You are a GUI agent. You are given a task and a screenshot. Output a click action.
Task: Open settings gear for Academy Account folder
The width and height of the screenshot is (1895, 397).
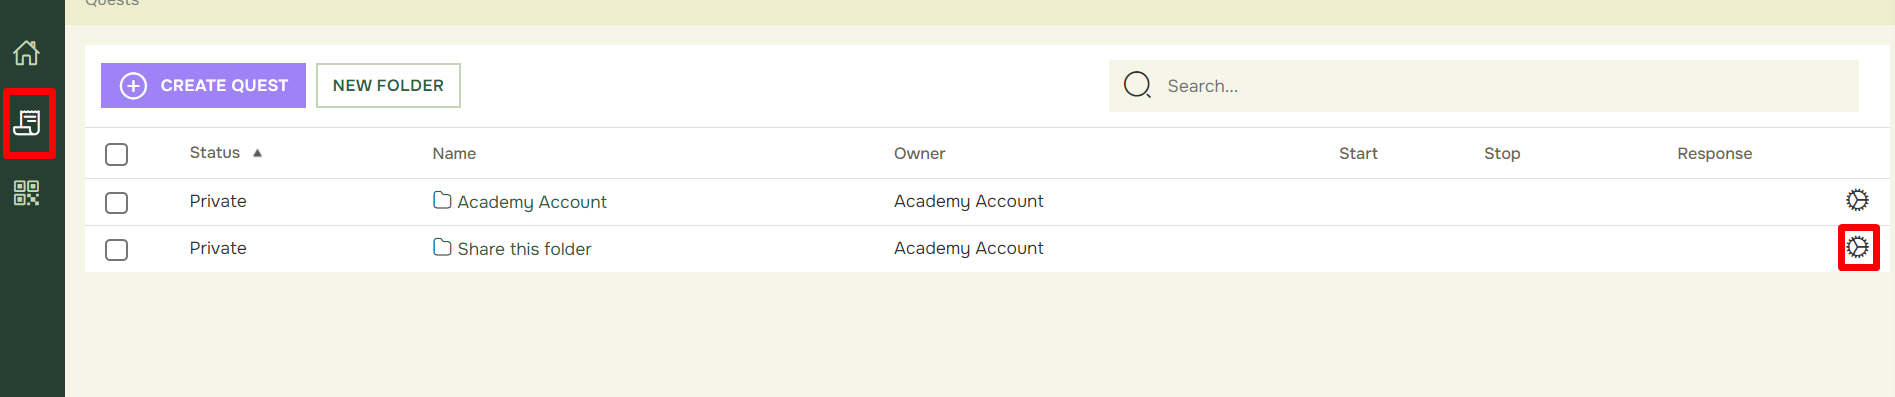pos(1857,200)
